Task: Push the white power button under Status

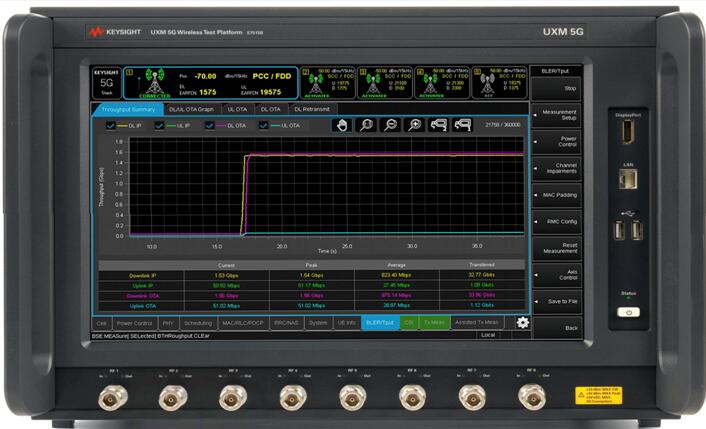Action: (629, 312)
